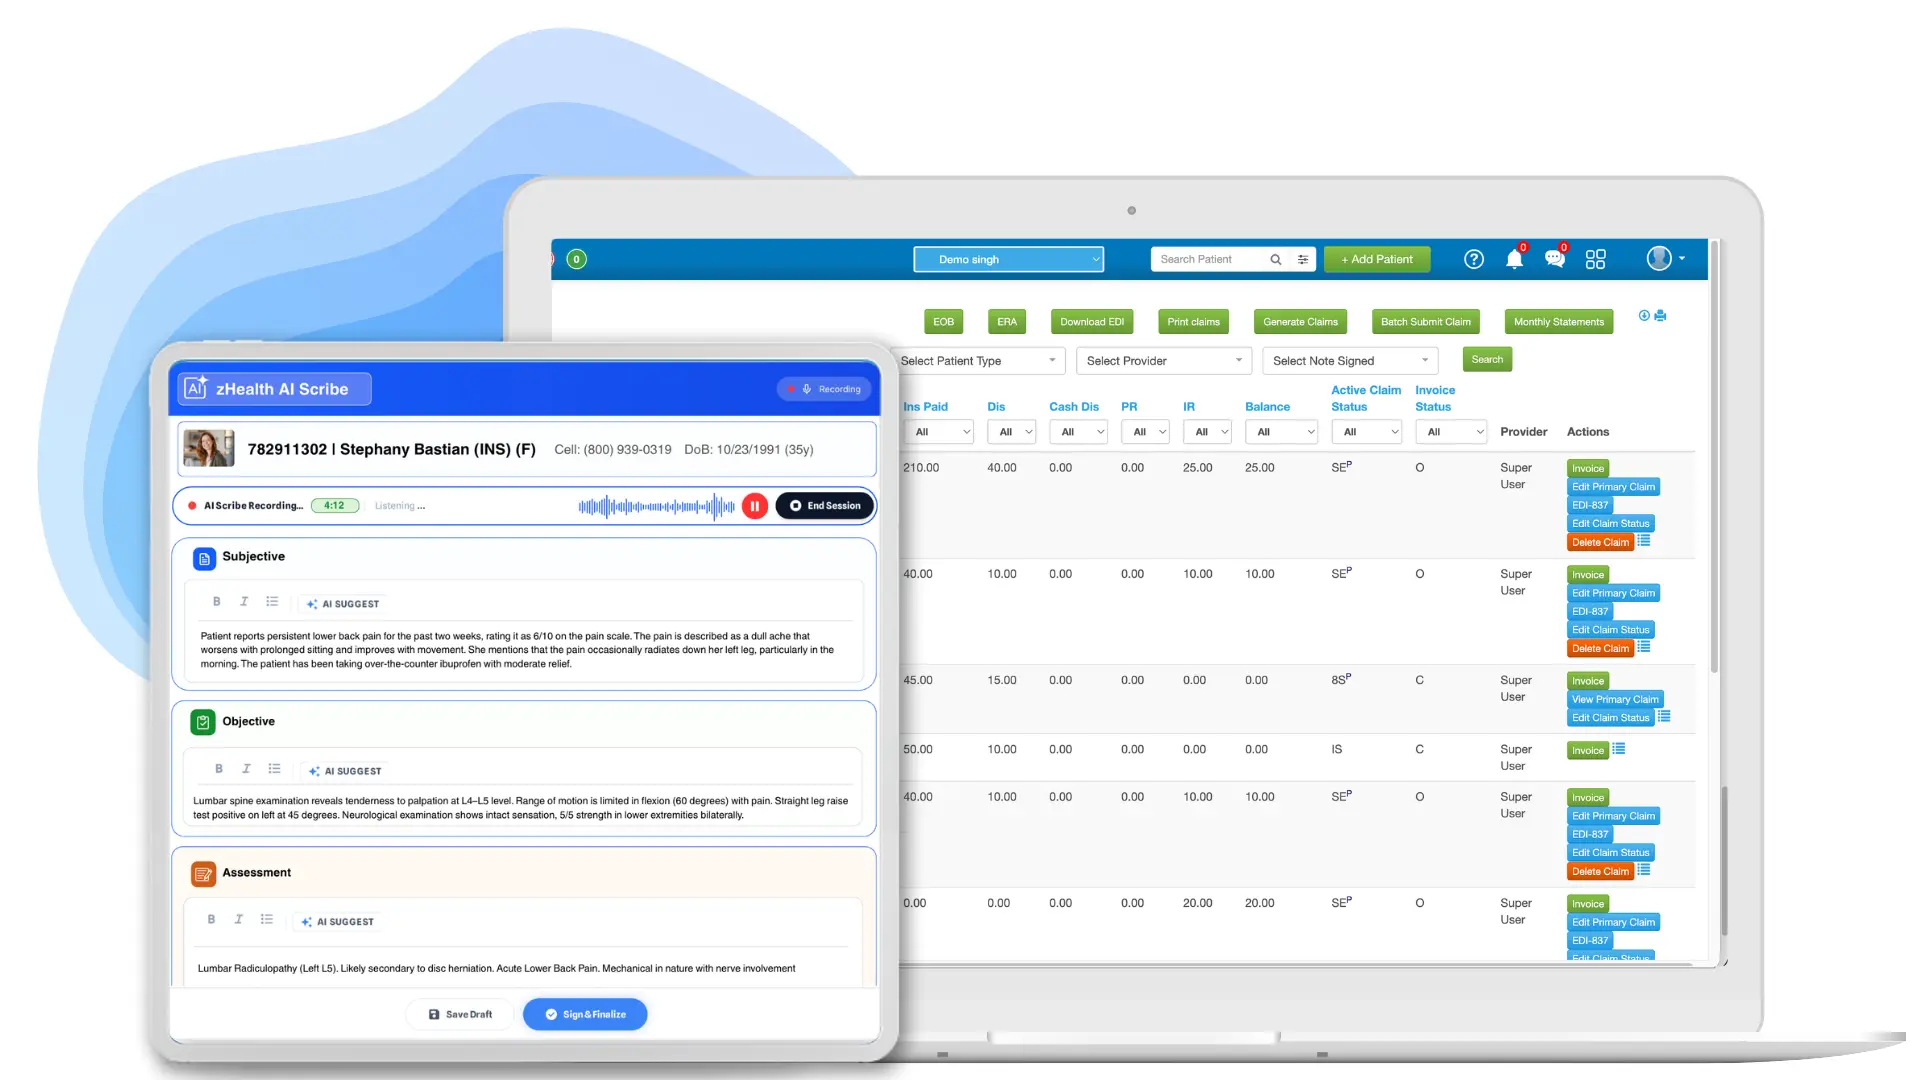Sort by the Balance column header
This screenshot has height=1080, width=1920.
pyautogui.click(x=1267, y=407)
